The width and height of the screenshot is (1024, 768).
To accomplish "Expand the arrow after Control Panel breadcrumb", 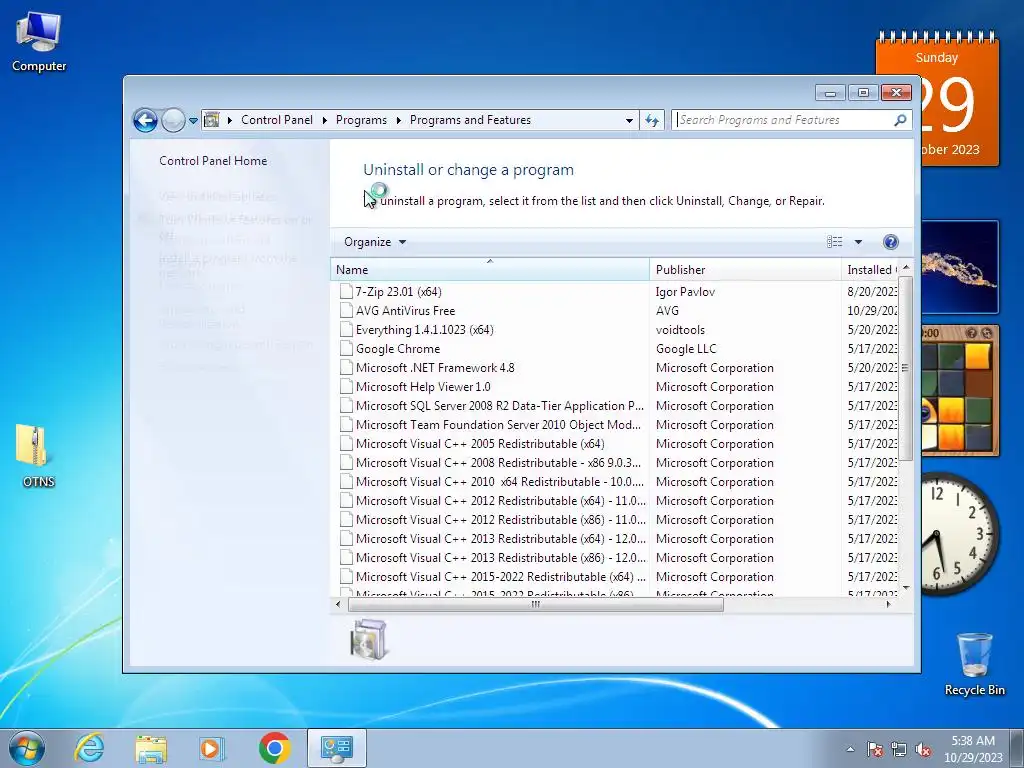I will (x=325, y=120).
